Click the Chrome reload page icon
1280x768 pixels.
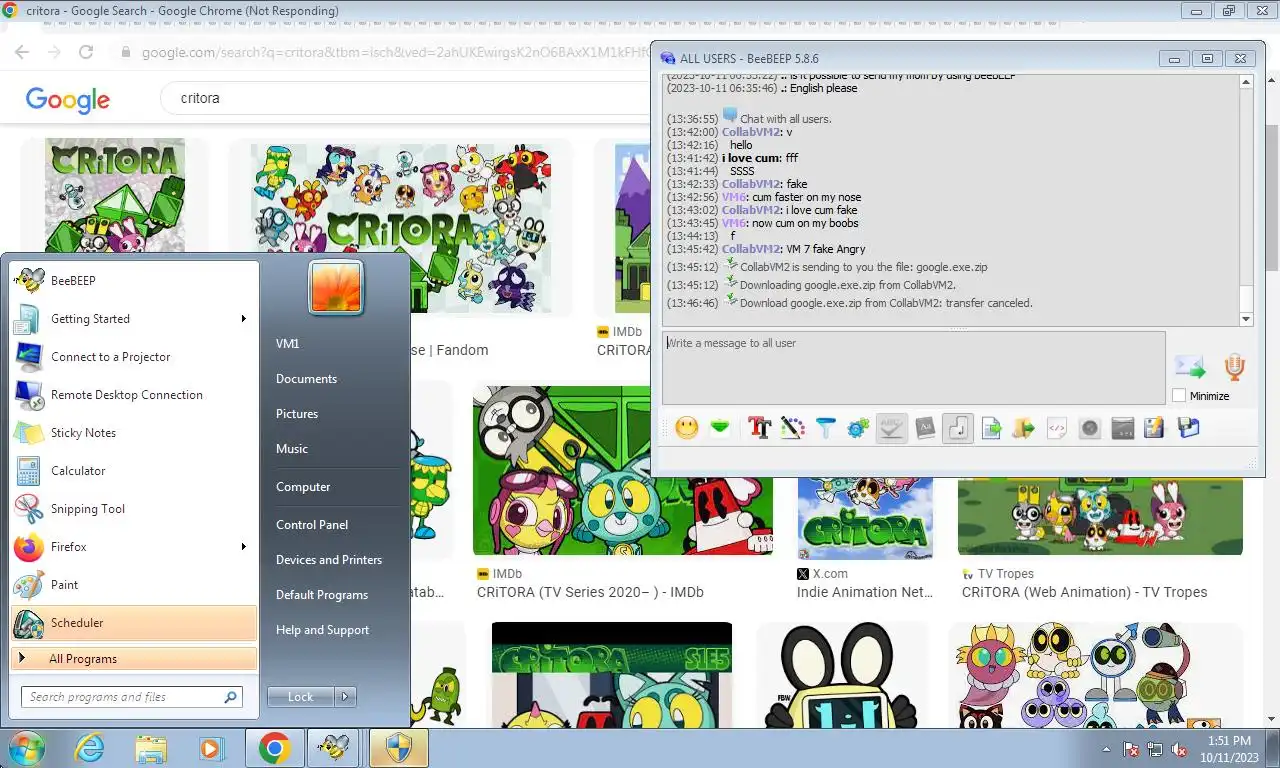coord(86,53)
